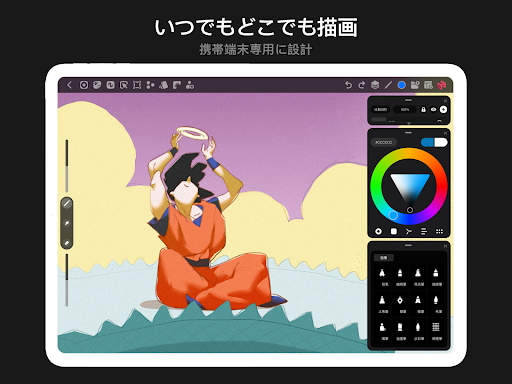Undo the last stroke
512x384 pixels.
[x=348, y=85]
